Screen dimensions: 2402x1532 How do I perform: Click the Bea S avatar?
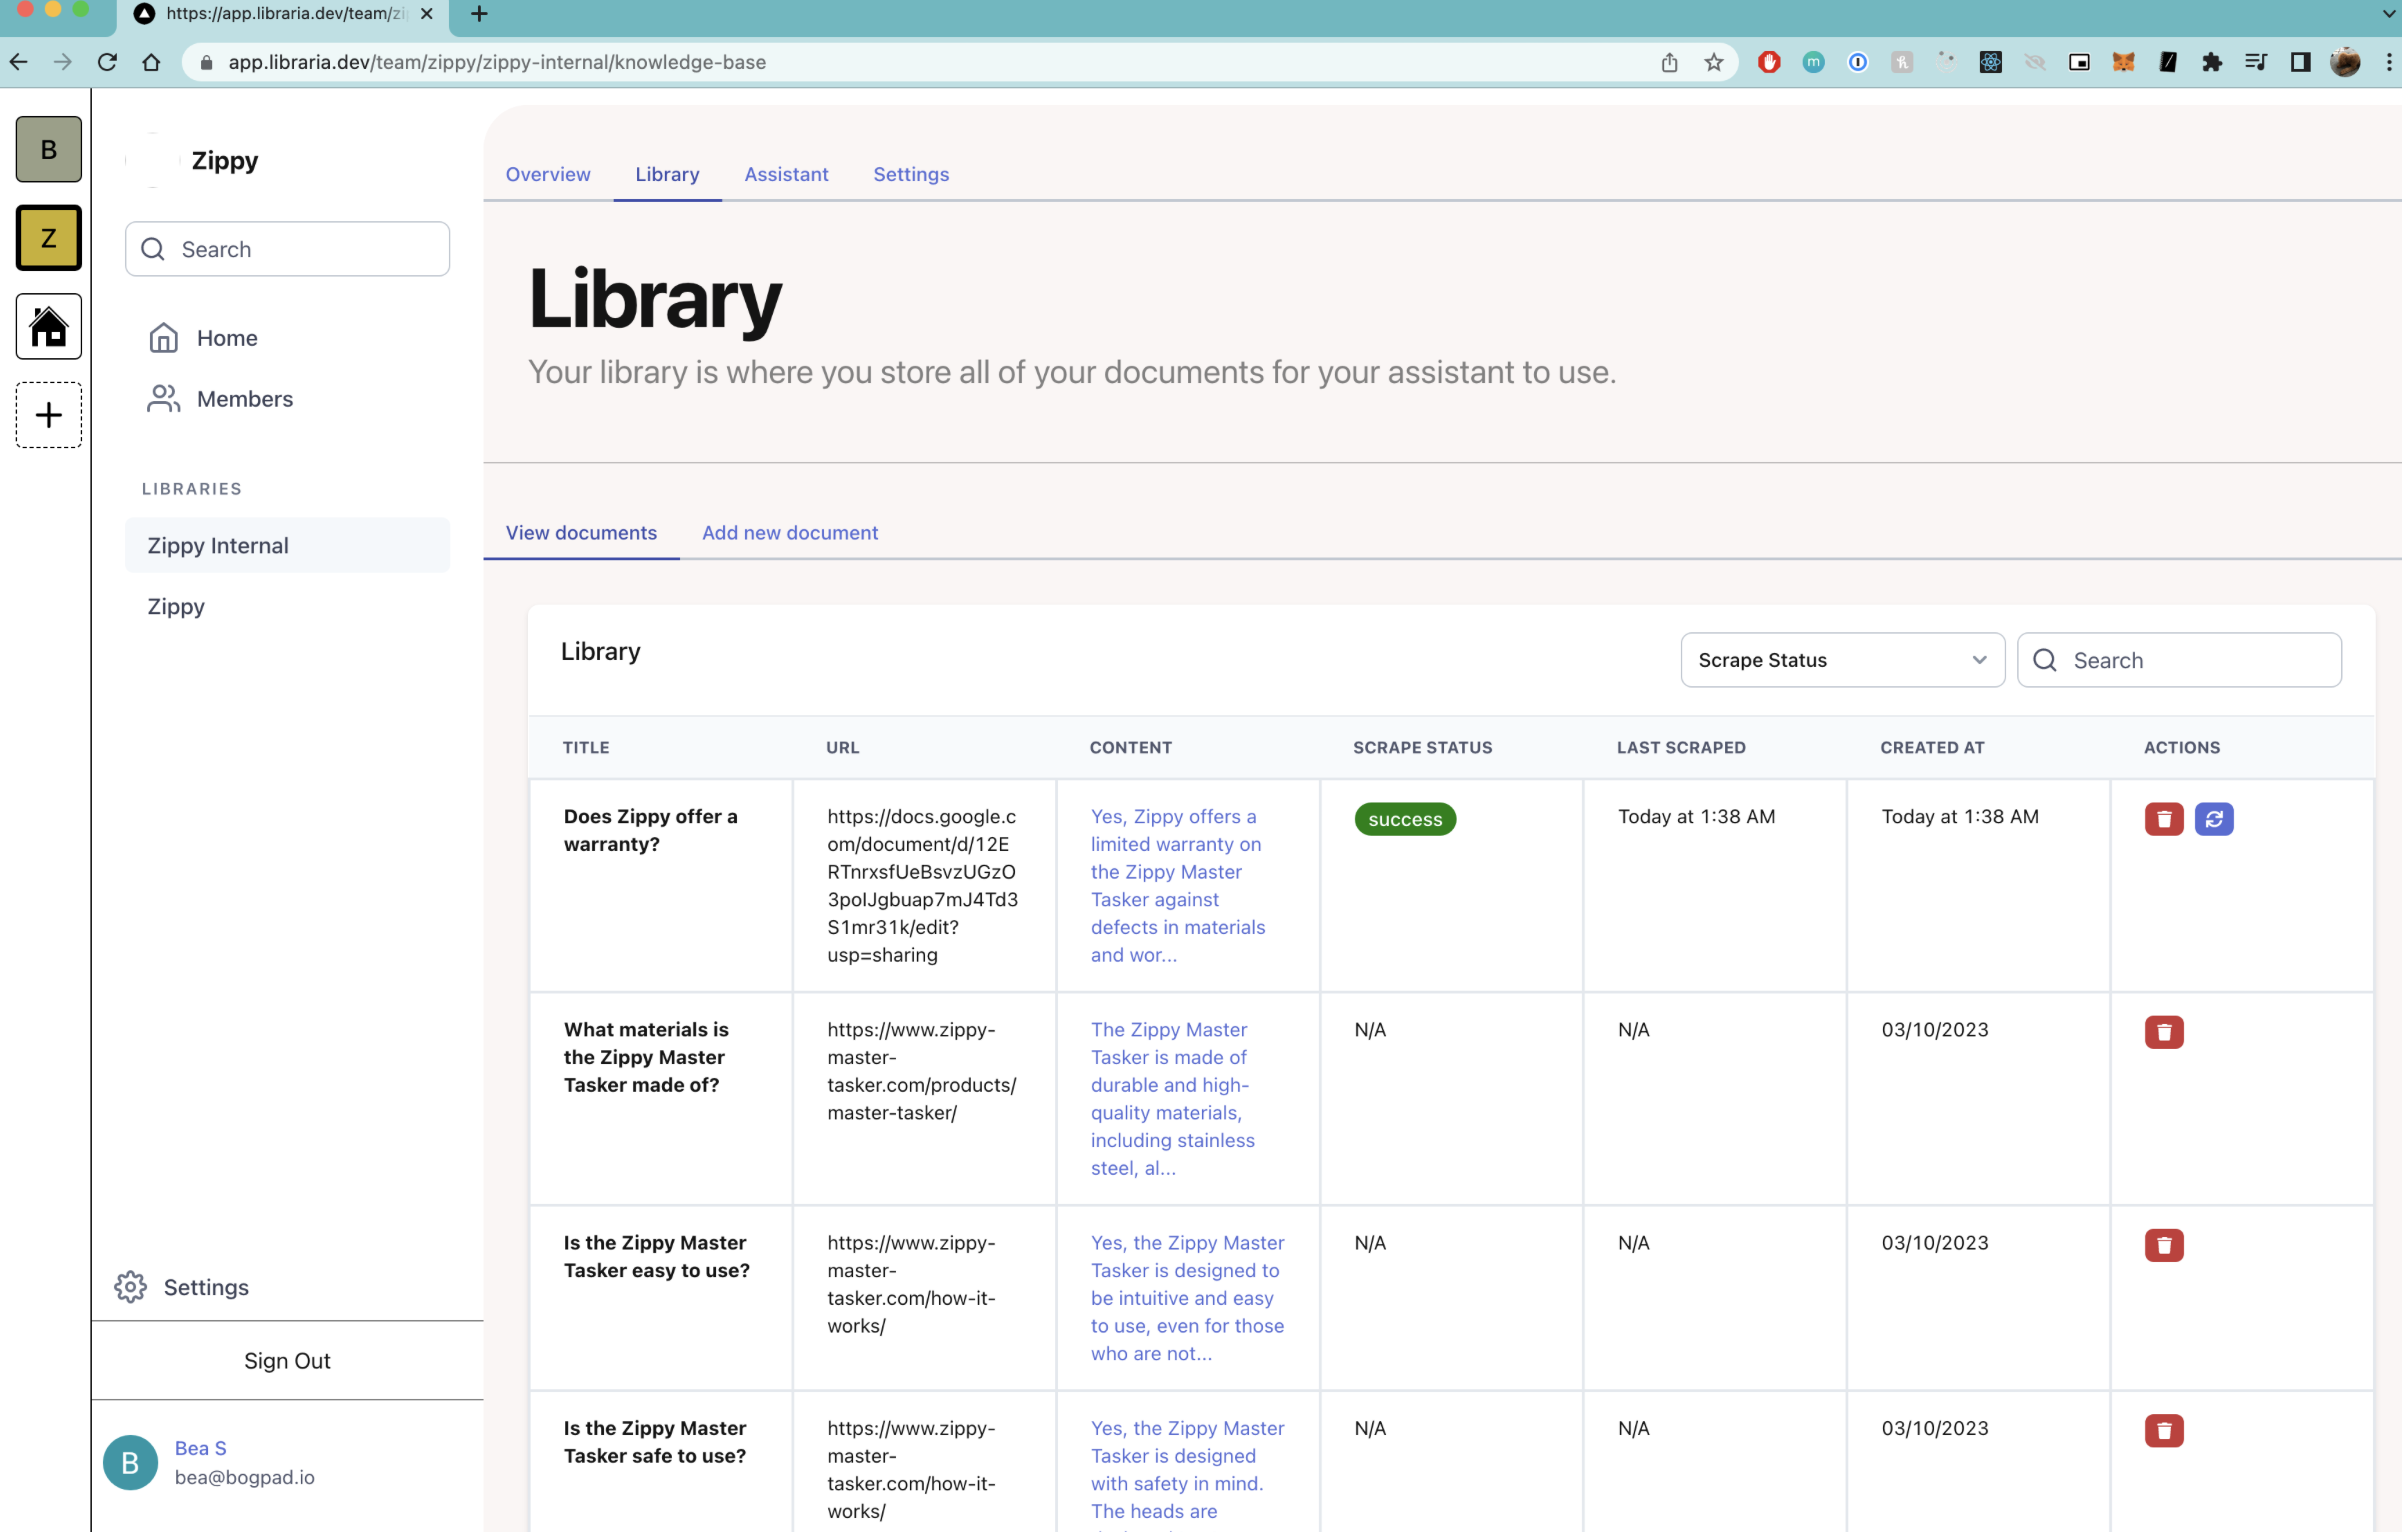click(130, 1463)
